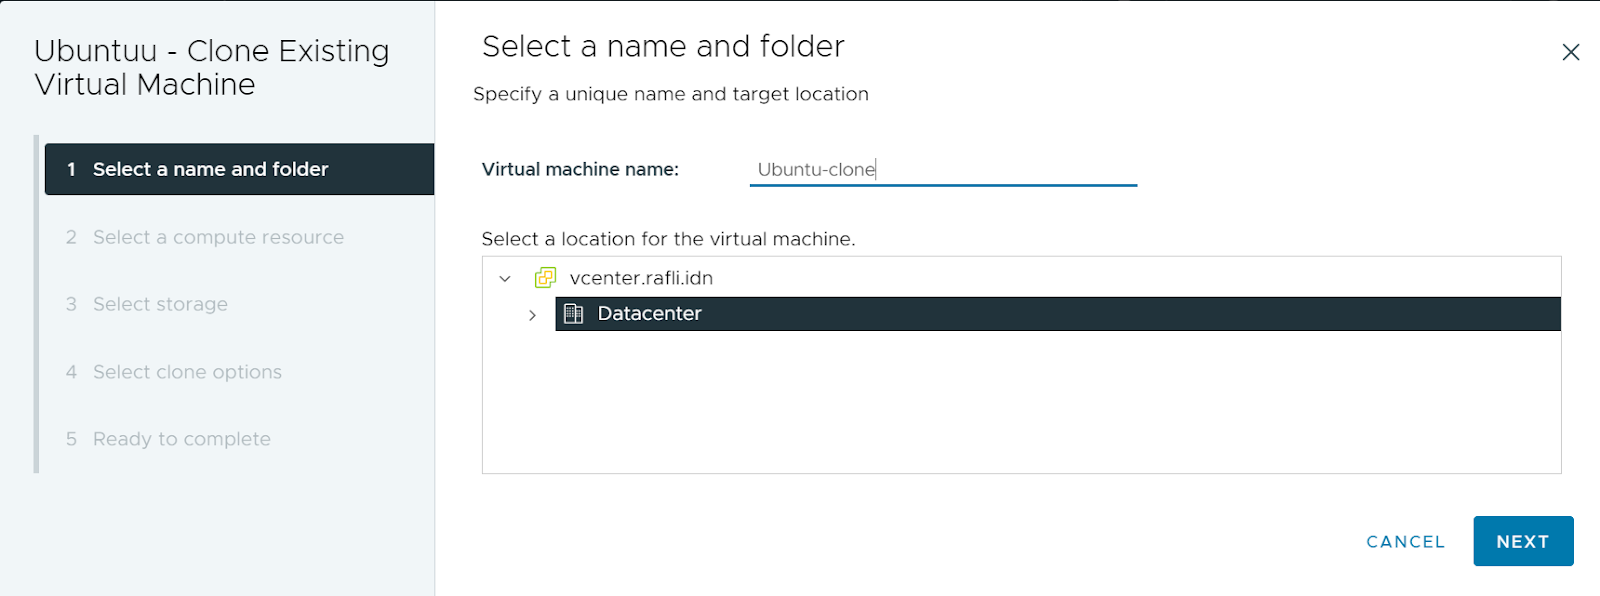Click the CANCEL button
1600x596 pixels.
(1405, 541)
